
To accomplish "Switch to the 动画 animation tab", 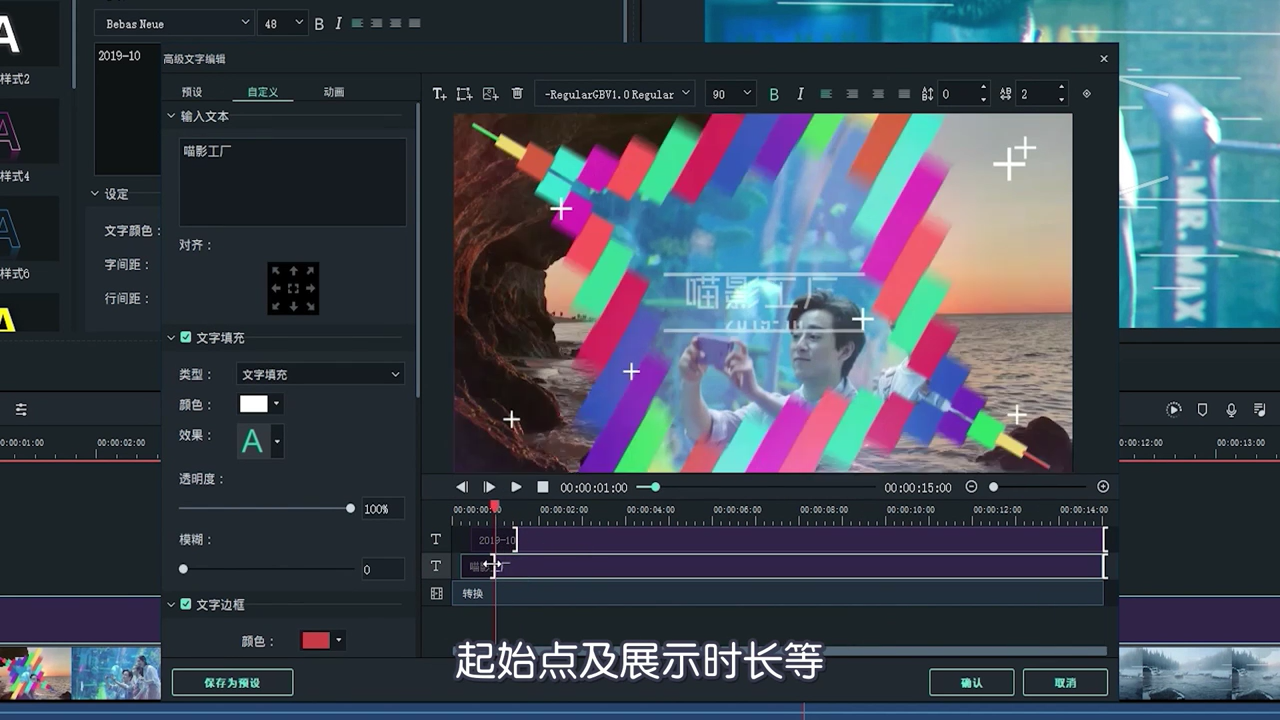I will [x=333, y=91].
